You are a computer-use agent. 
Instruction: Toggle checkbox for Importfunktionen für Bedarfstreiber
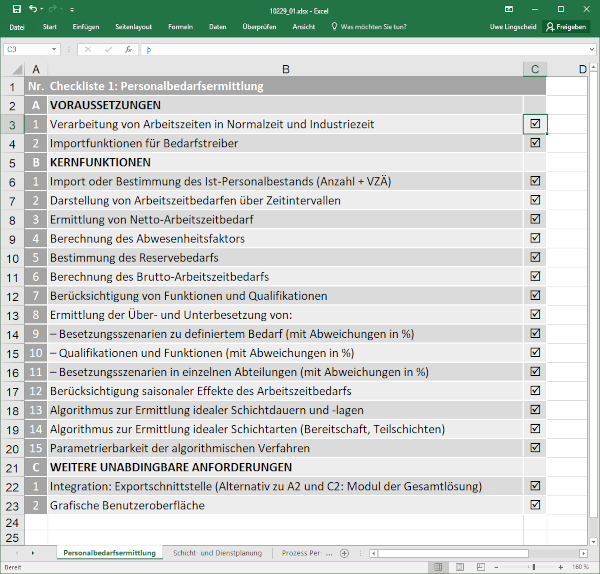(535, 143)
